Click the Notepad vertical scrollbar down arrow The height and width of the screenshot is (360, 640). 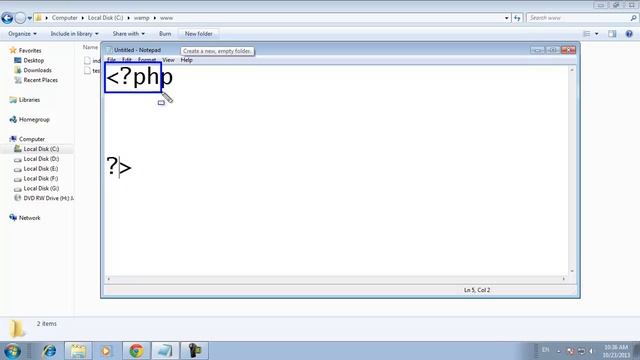[572, 271]
